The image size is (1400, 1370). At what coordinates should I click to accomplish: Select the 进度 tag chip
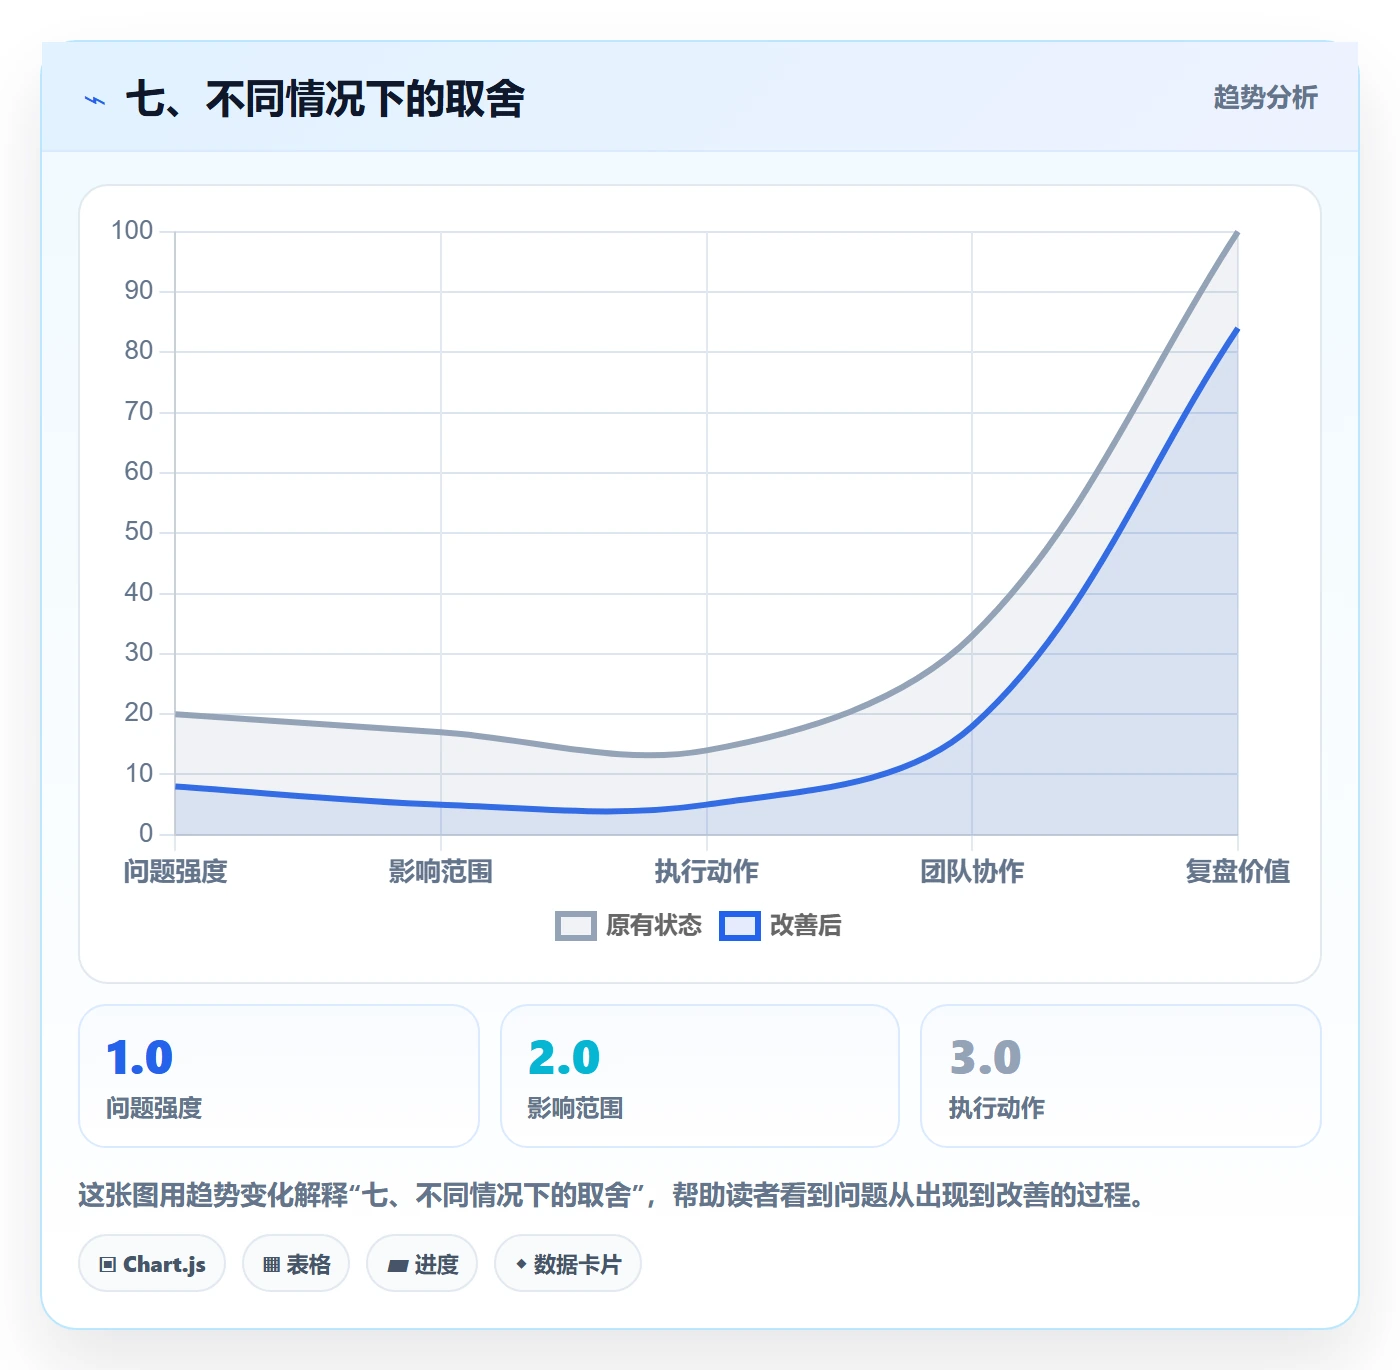422,1264
